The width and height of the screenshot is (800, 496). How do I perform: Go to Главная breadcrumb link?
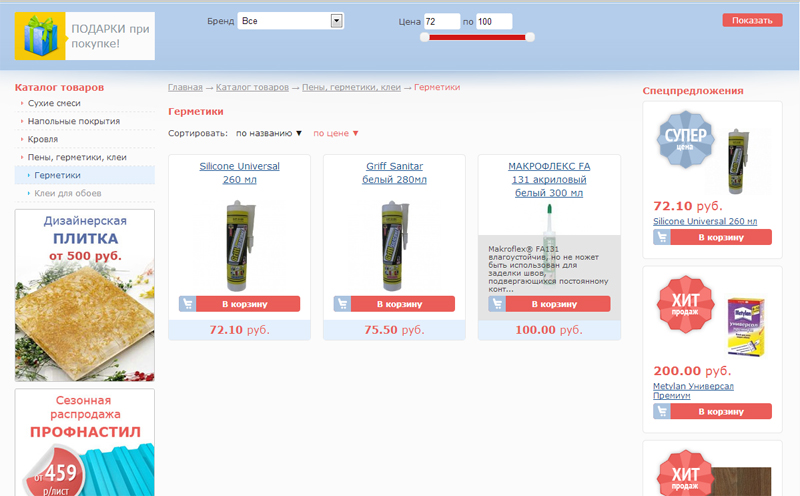[185, 87]
